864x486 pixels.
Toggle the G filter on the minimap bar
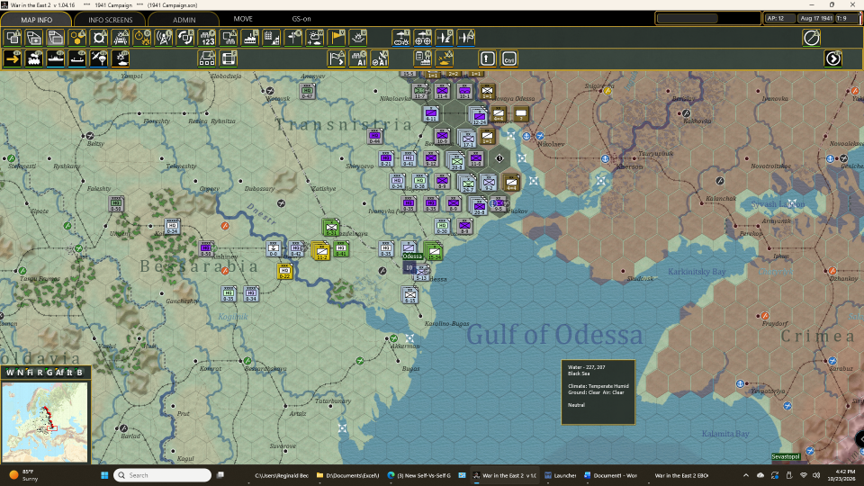pyautogui.click(x=49, y=372)
